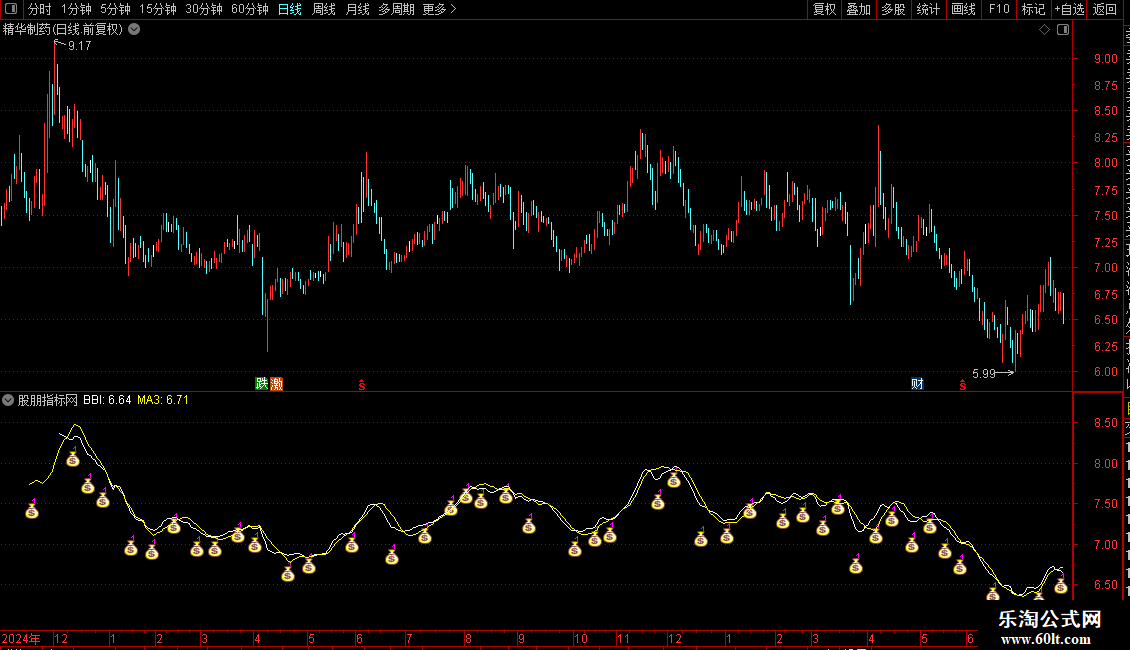Expand the 更多 period options
This screenshot has height=650, width=1130.
440,9
